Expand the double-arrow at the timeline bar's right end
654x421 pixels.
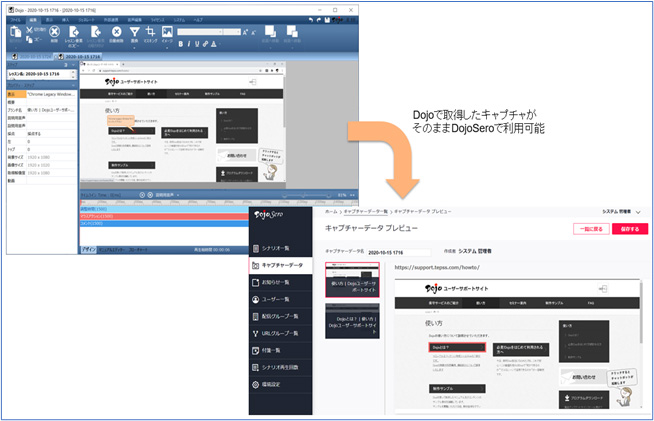[352, 195]
